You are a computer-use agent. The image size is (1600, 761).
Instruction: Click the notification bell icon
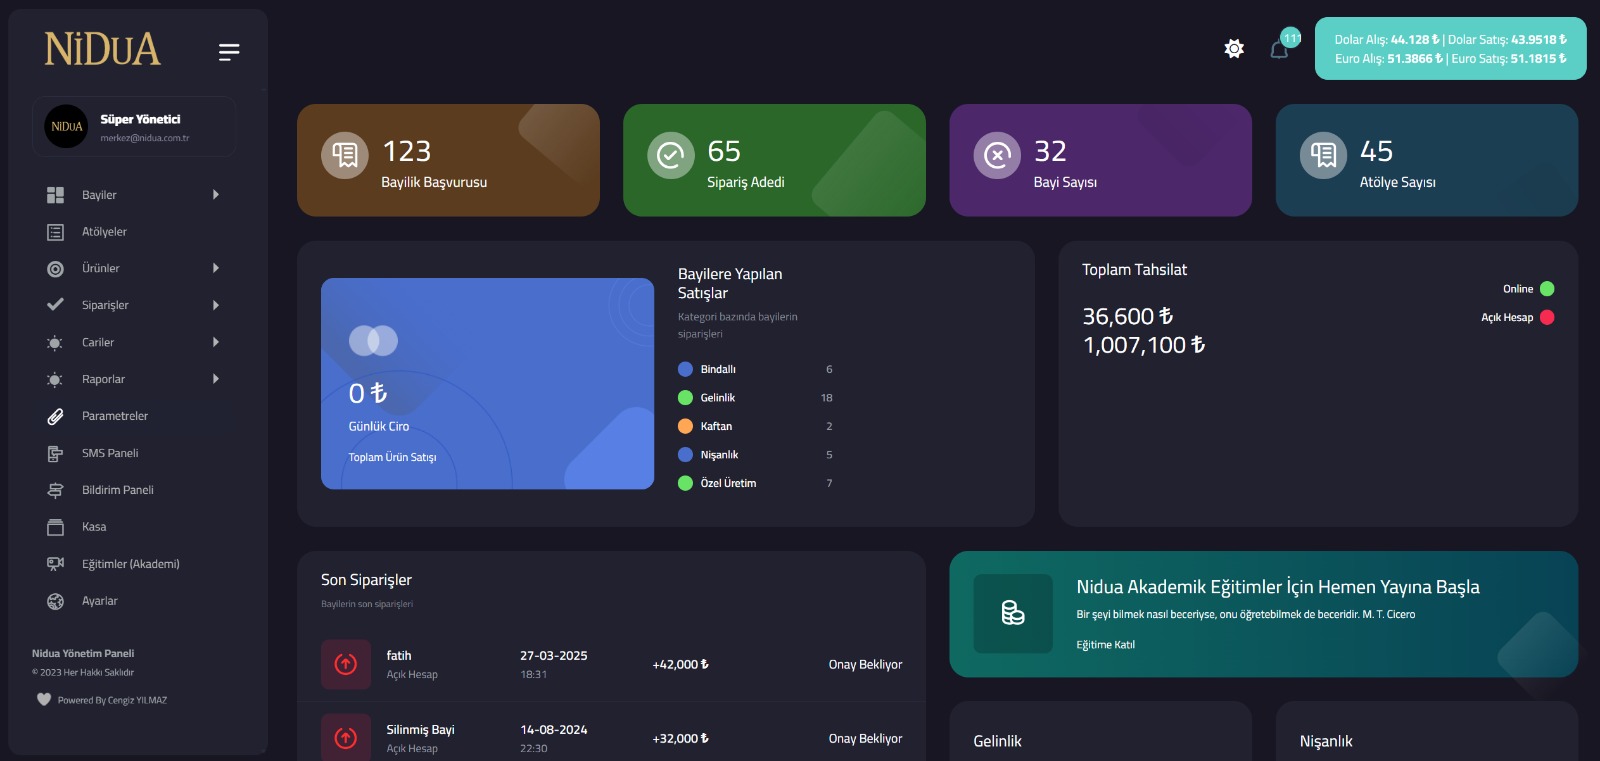coord(1279,49)
